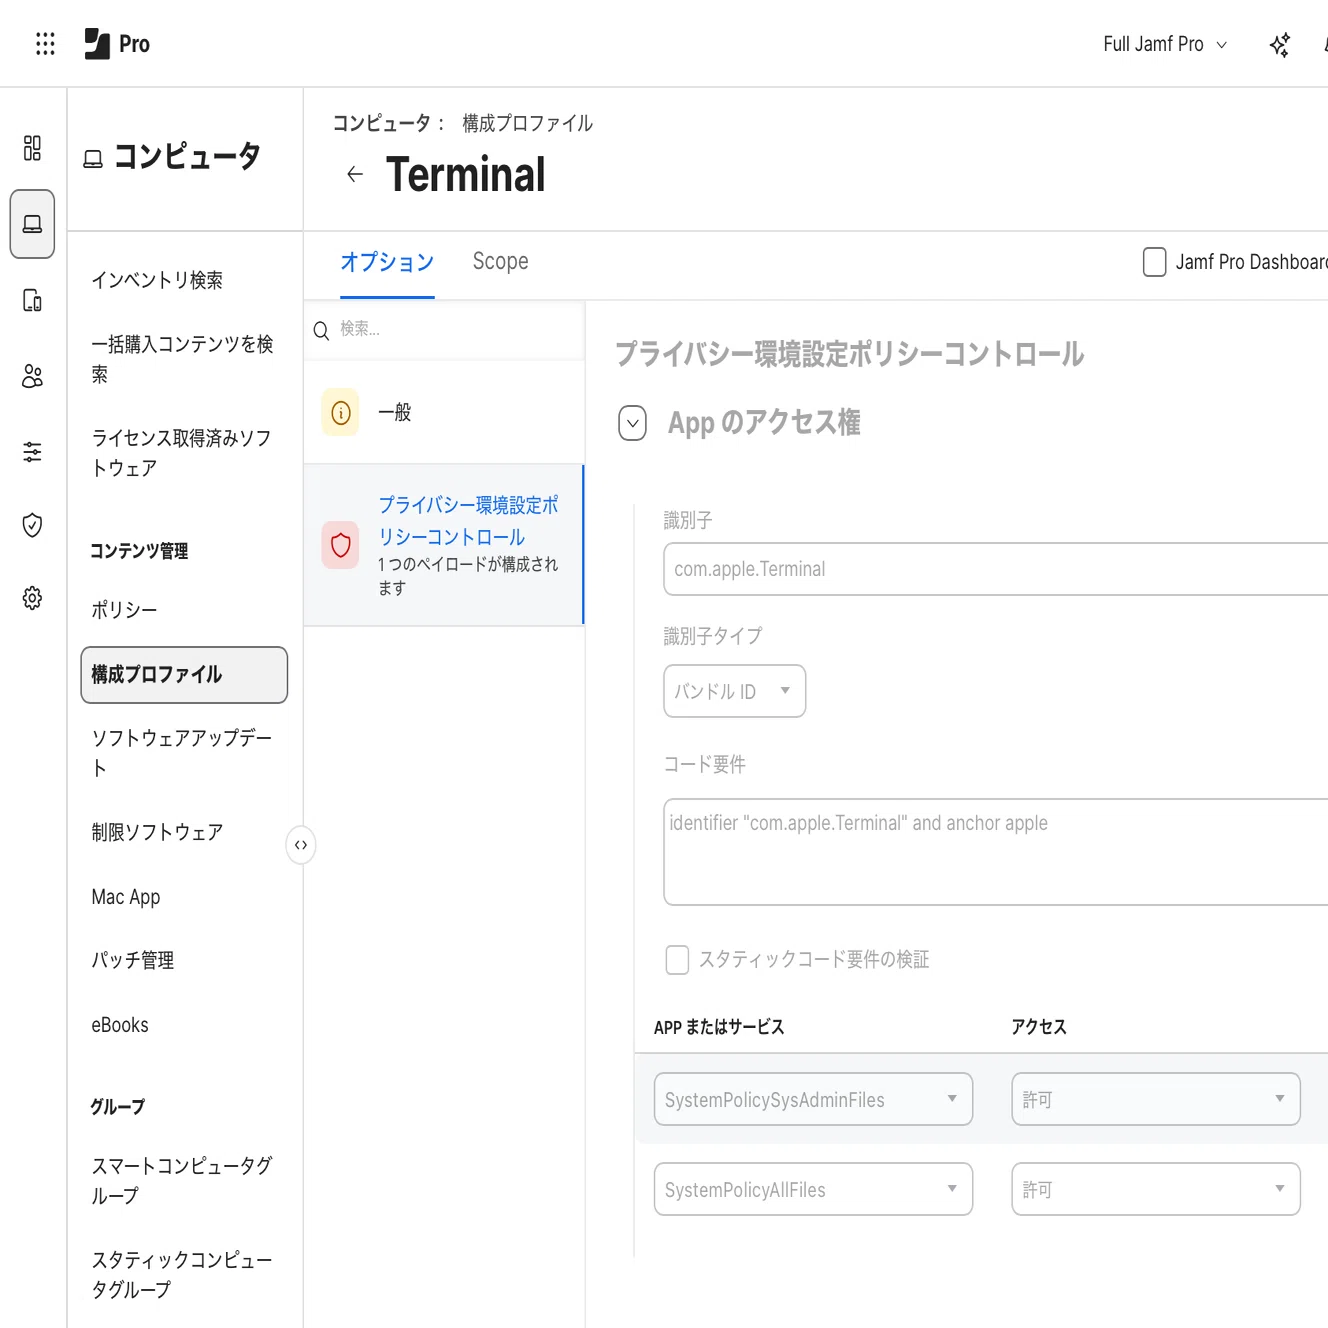Open パッチ管理 in the sidebar
The image size is (1328, 1328).
click(133, 960)
